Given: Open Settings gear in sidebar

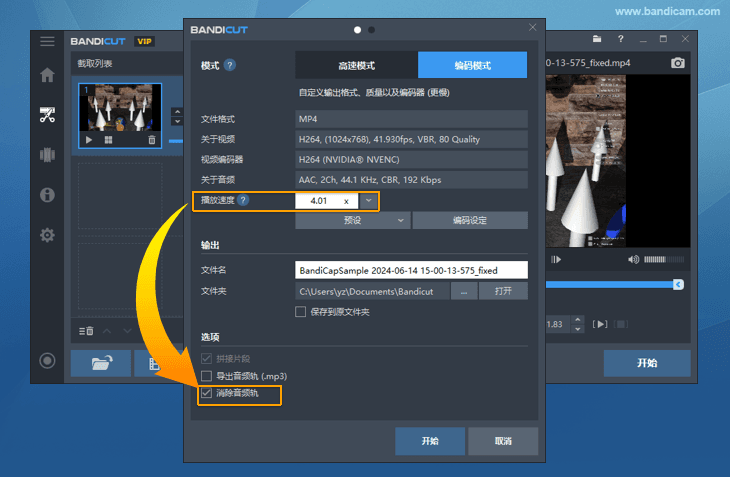Looking at the screenshot, I should 47,235.
